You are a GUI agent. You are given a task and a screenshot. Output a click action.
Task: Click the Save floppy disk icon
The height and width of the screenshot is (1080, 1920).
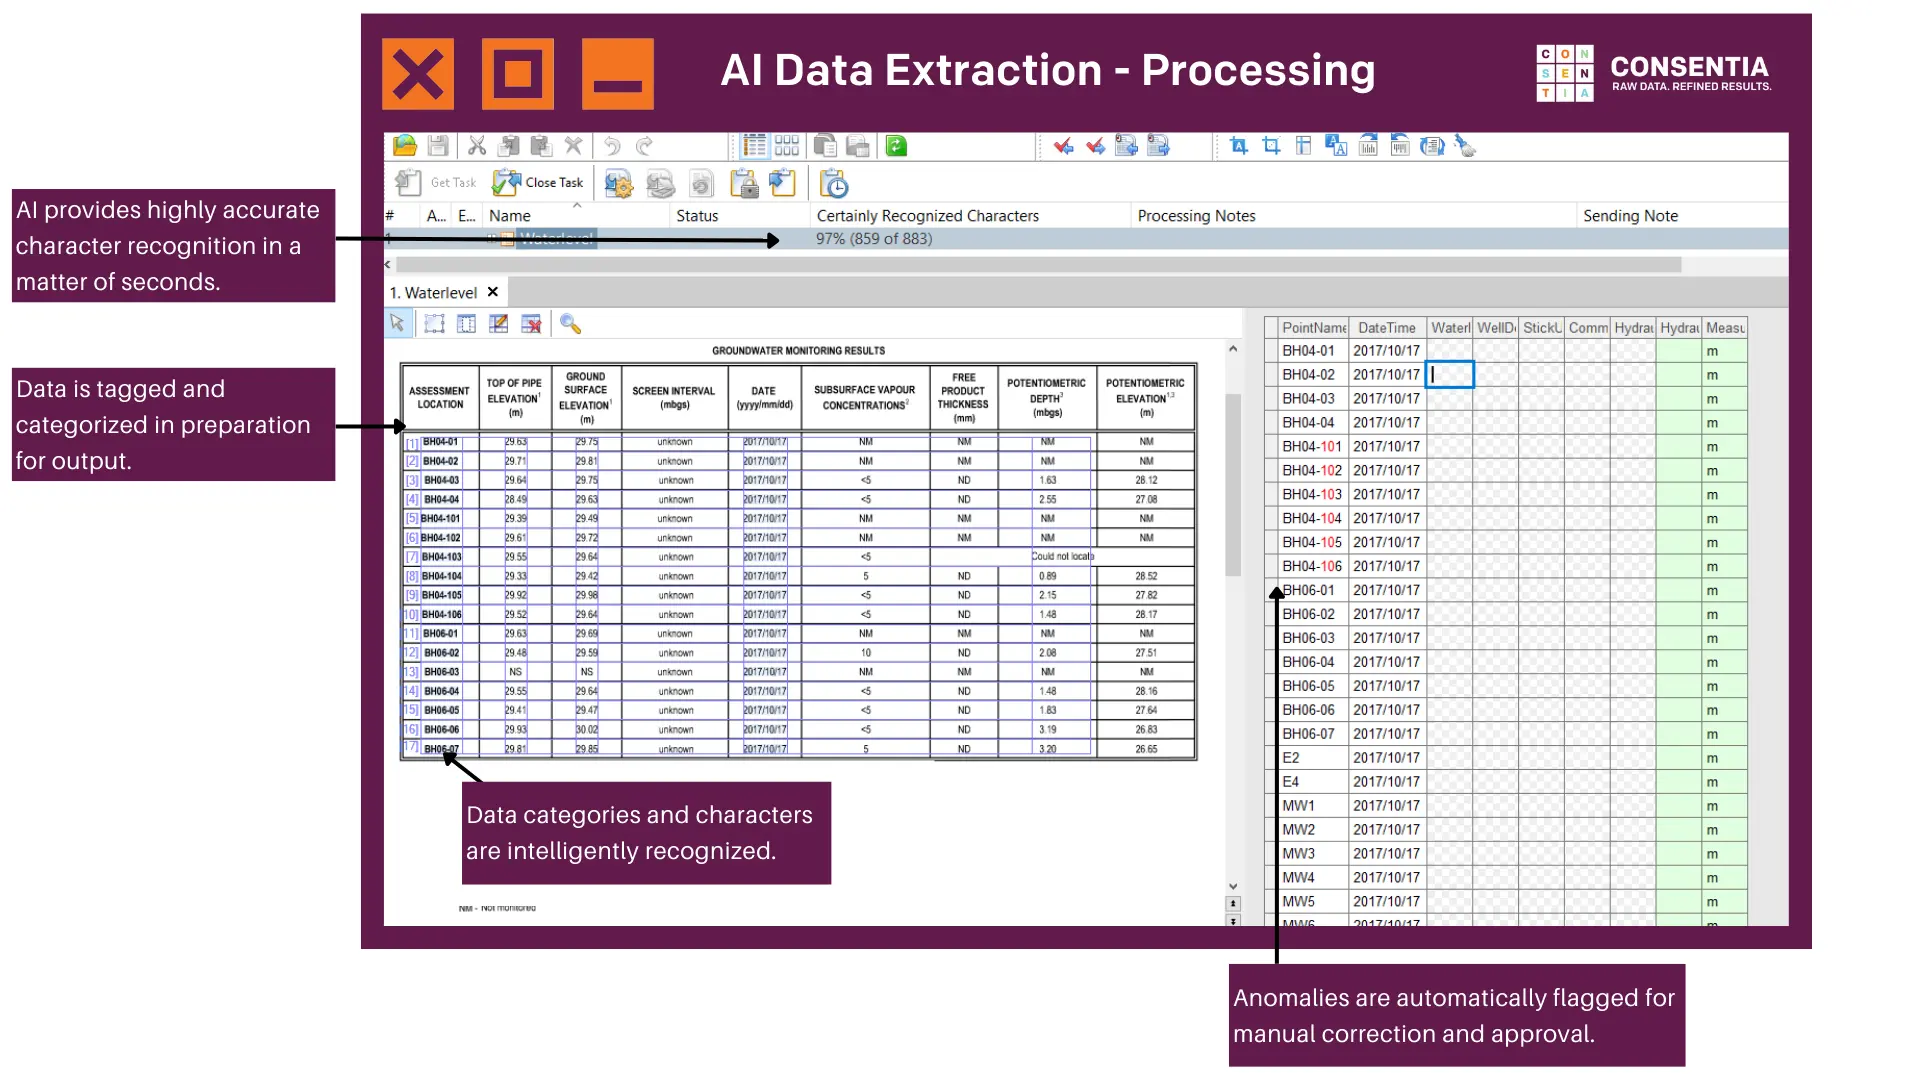[438, 146]
